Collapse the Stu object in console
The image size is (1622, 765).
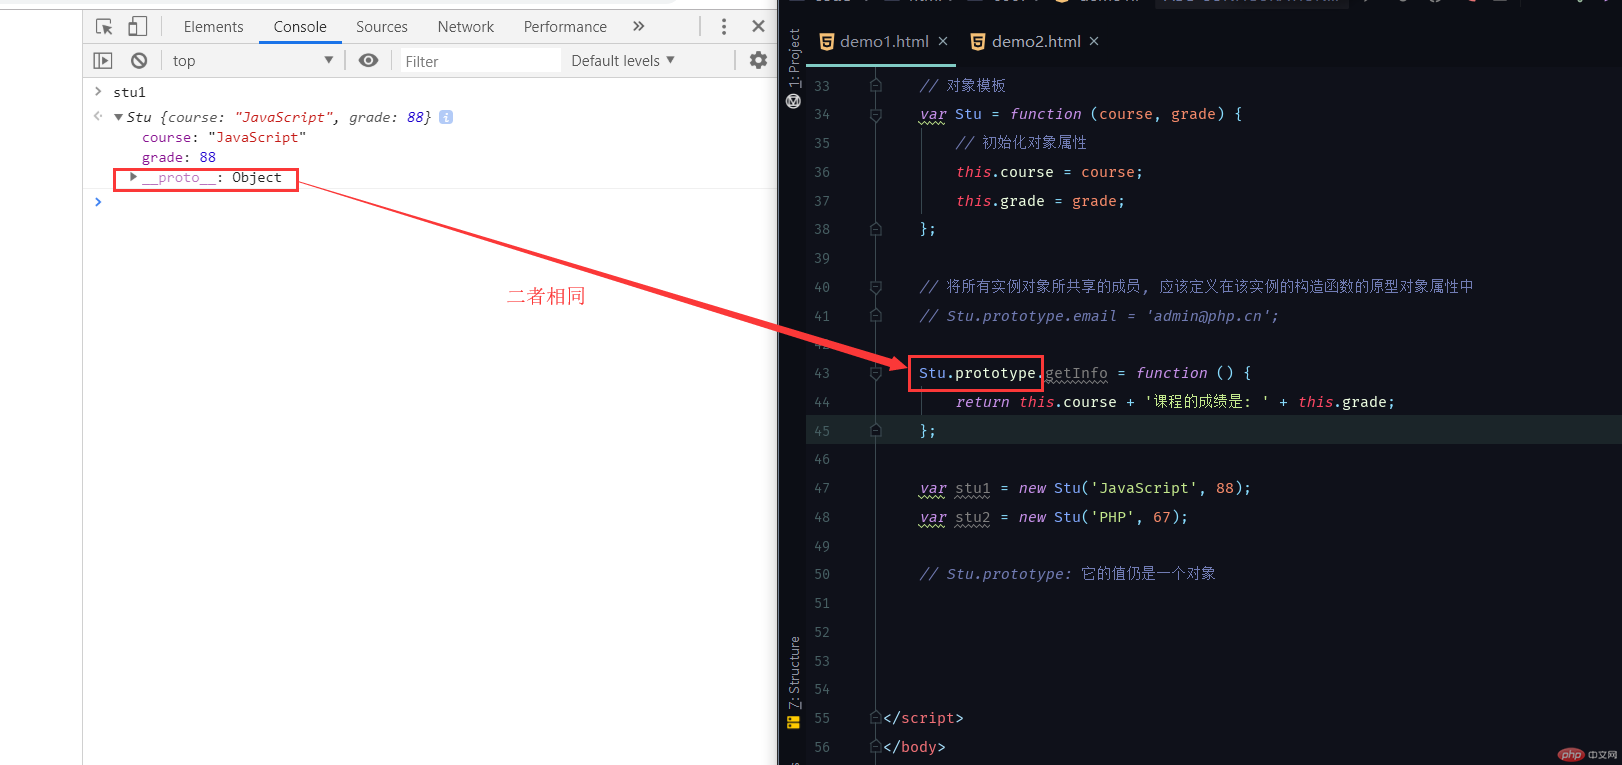pos(118,117)
